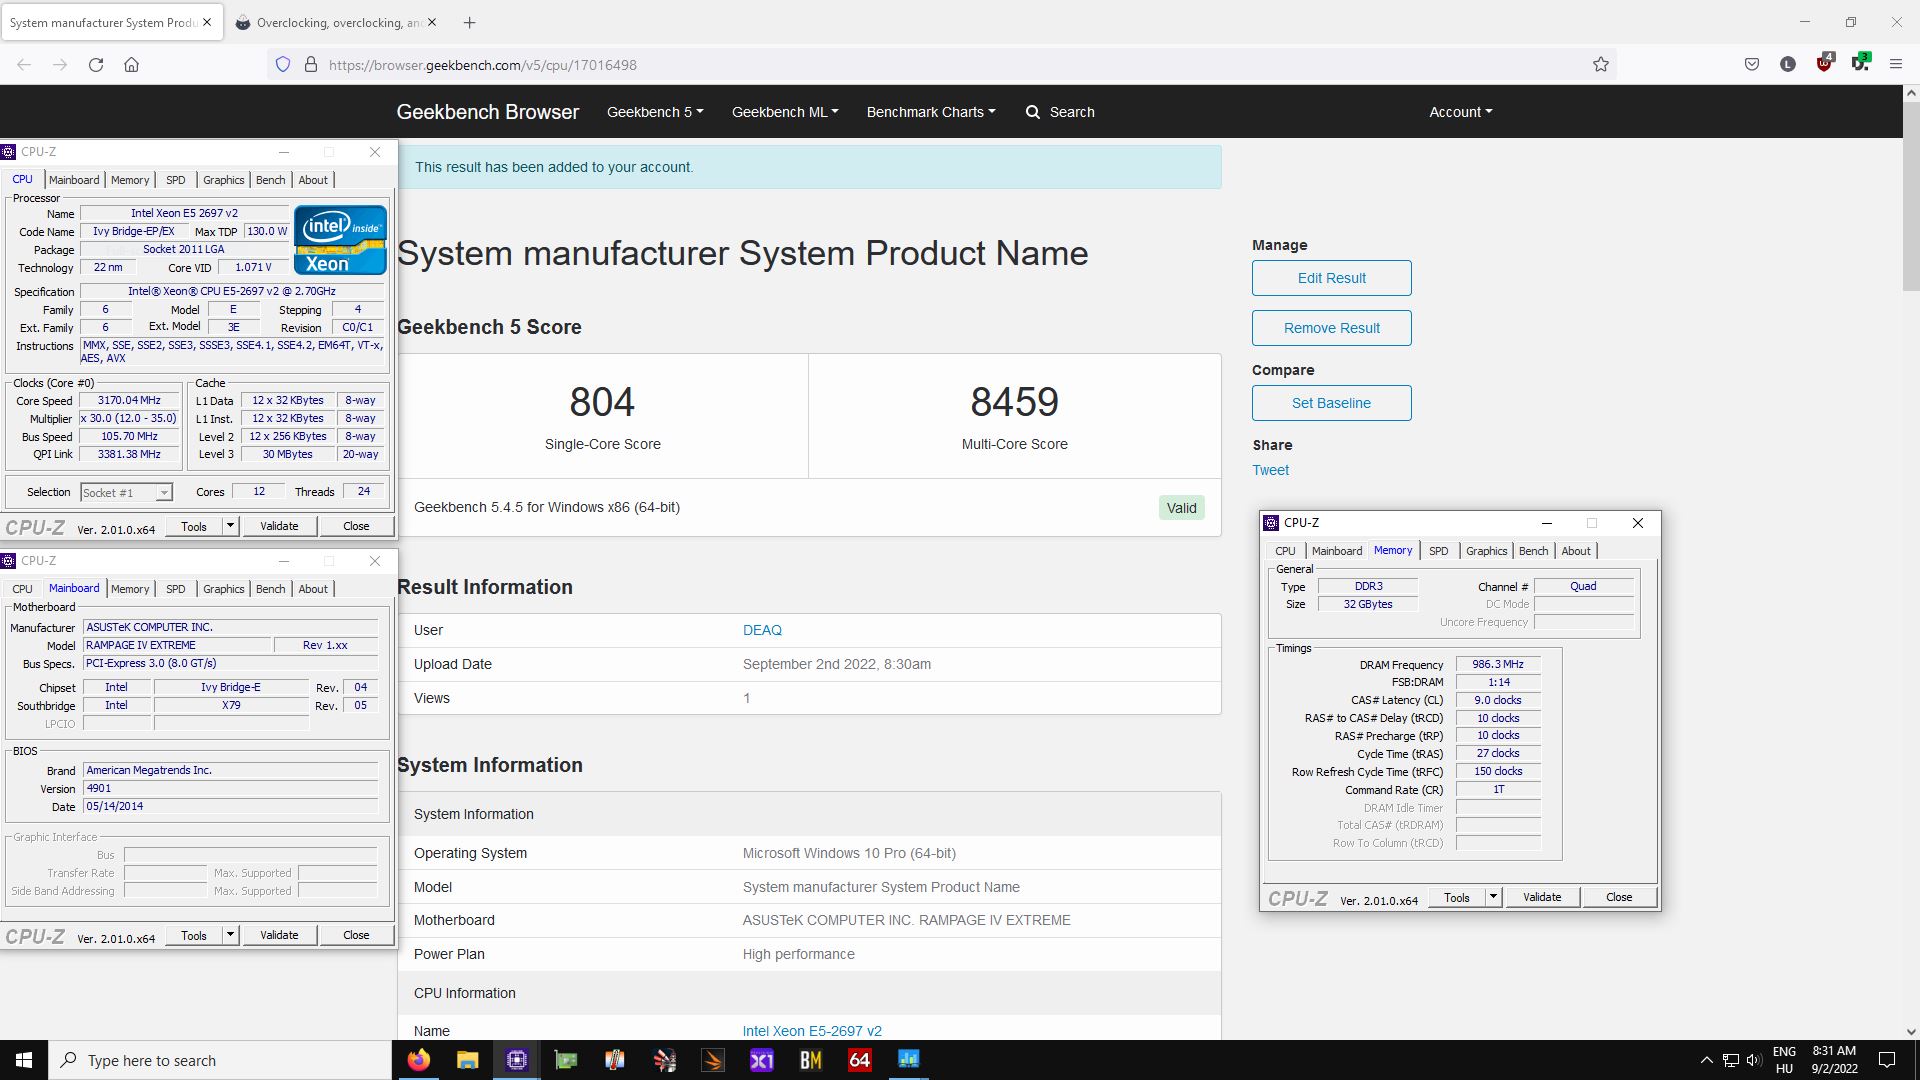Open File Explorer from the taskbar
Screen dimensions: 1920x1080
click(x=467, y=1060)
